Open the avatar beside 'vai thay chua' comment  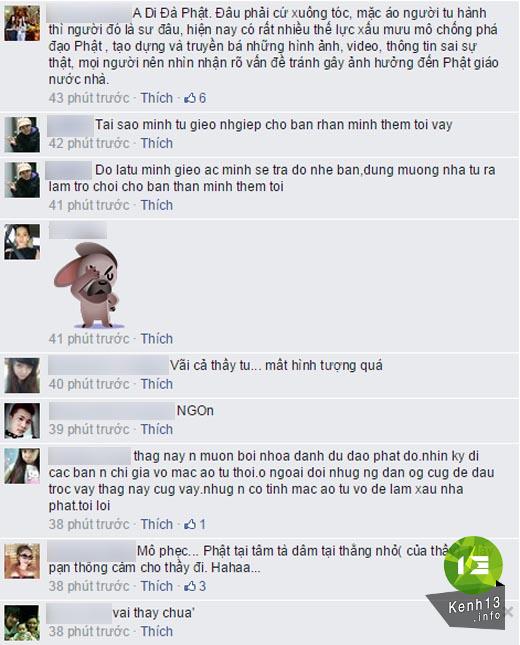click(x=22, y=623)
